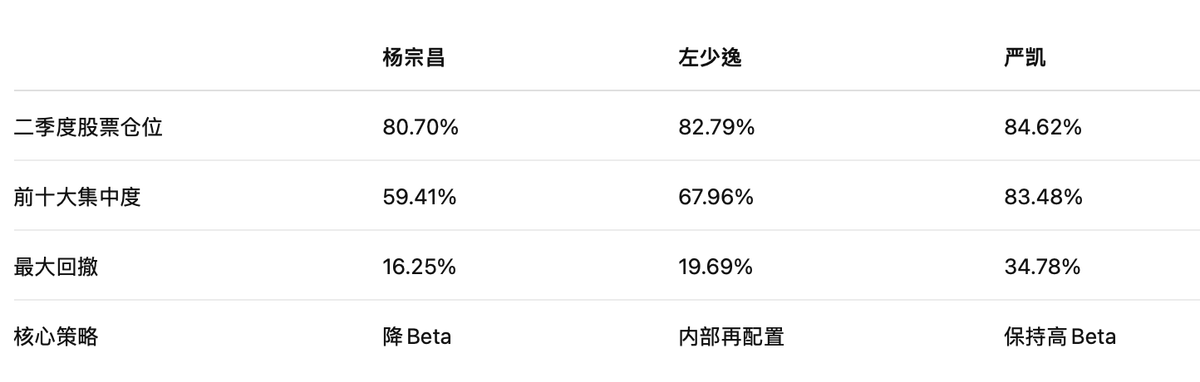Click the 内部再配置 strategy cell
This screenshot has width=1200, height=382.
731,336
